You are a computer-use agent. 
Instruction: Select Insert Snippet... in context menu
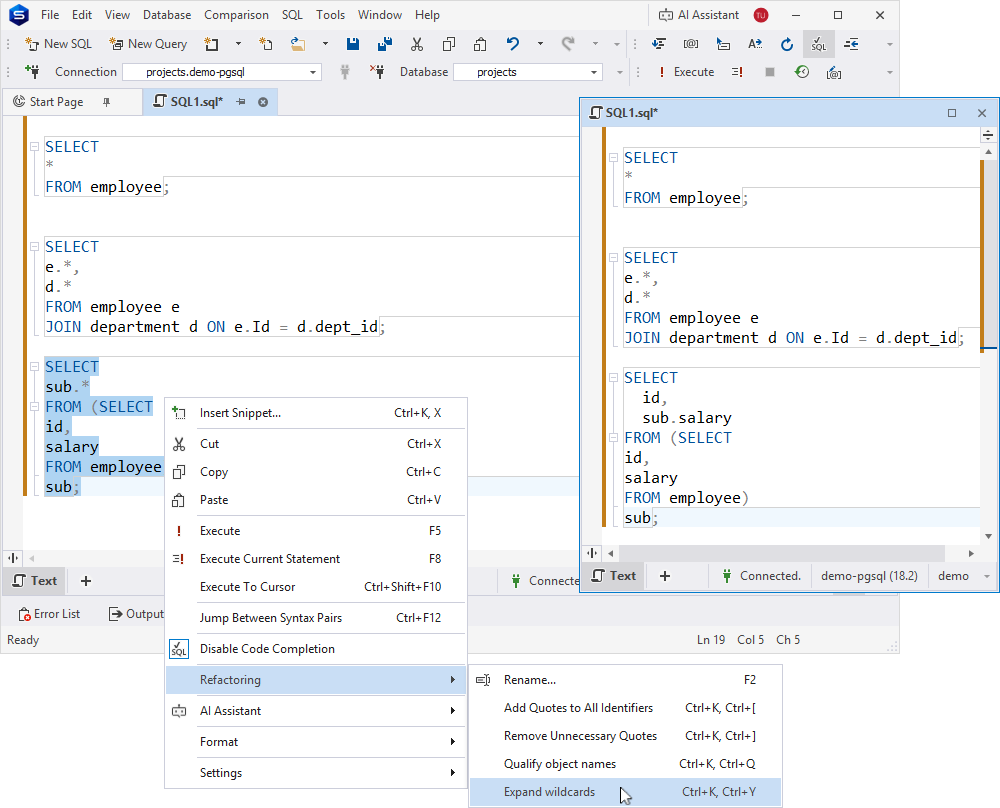click(x=316, y=413)
